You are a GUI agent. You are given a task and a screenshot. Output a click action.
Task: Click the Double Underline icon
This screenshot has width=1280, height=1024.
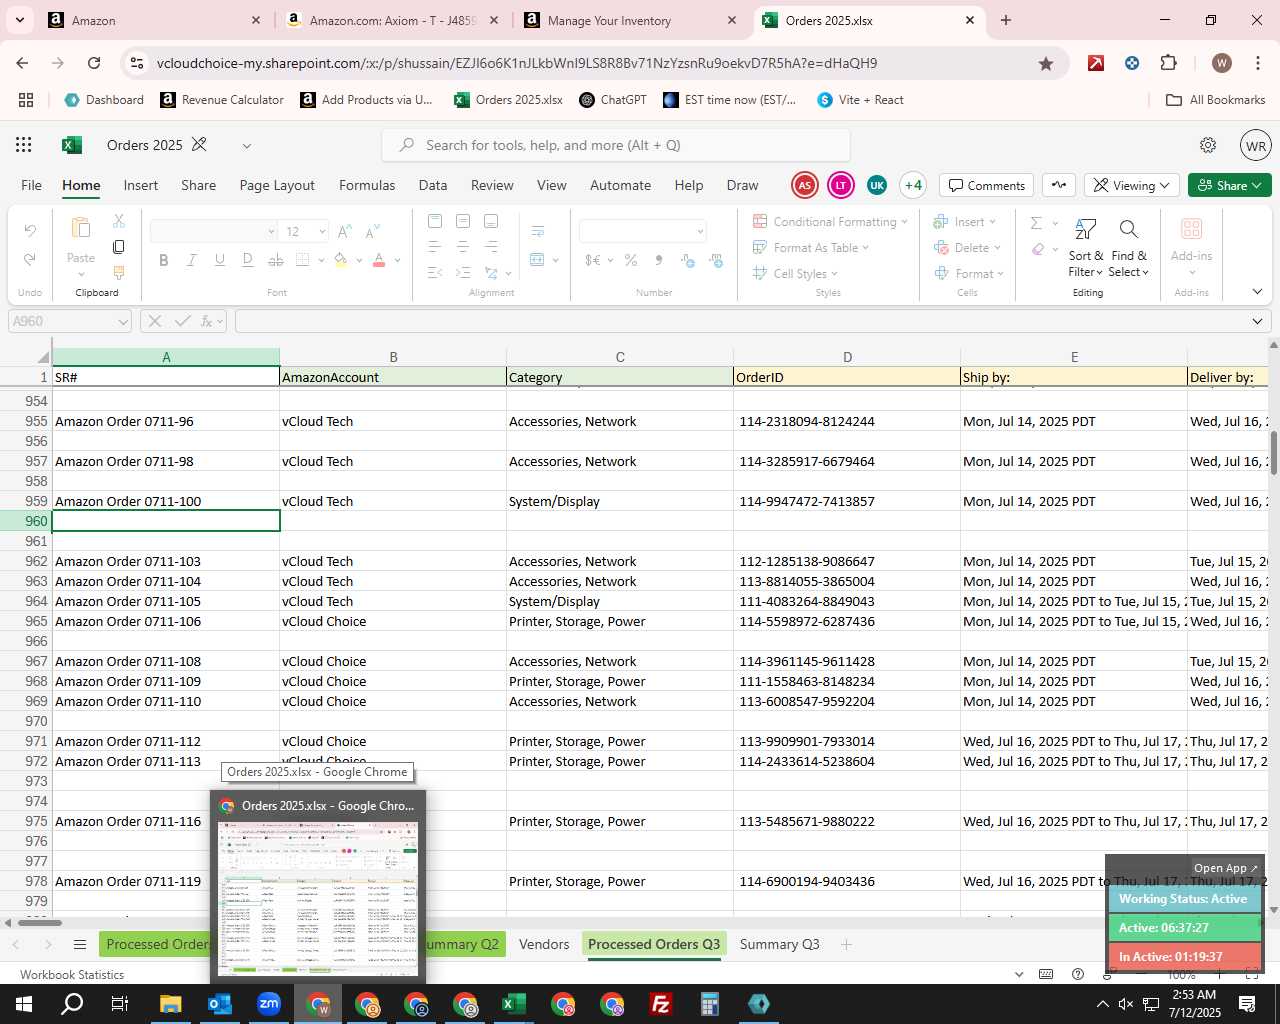248,260
